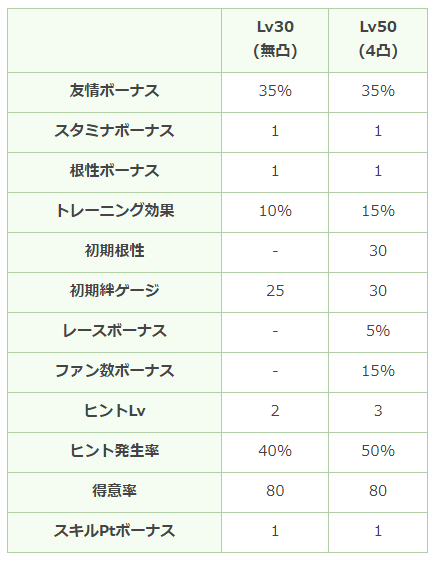
Task: Click the Lv30 初期絆ゲージ value 25
Action: [x=275, y=291]
